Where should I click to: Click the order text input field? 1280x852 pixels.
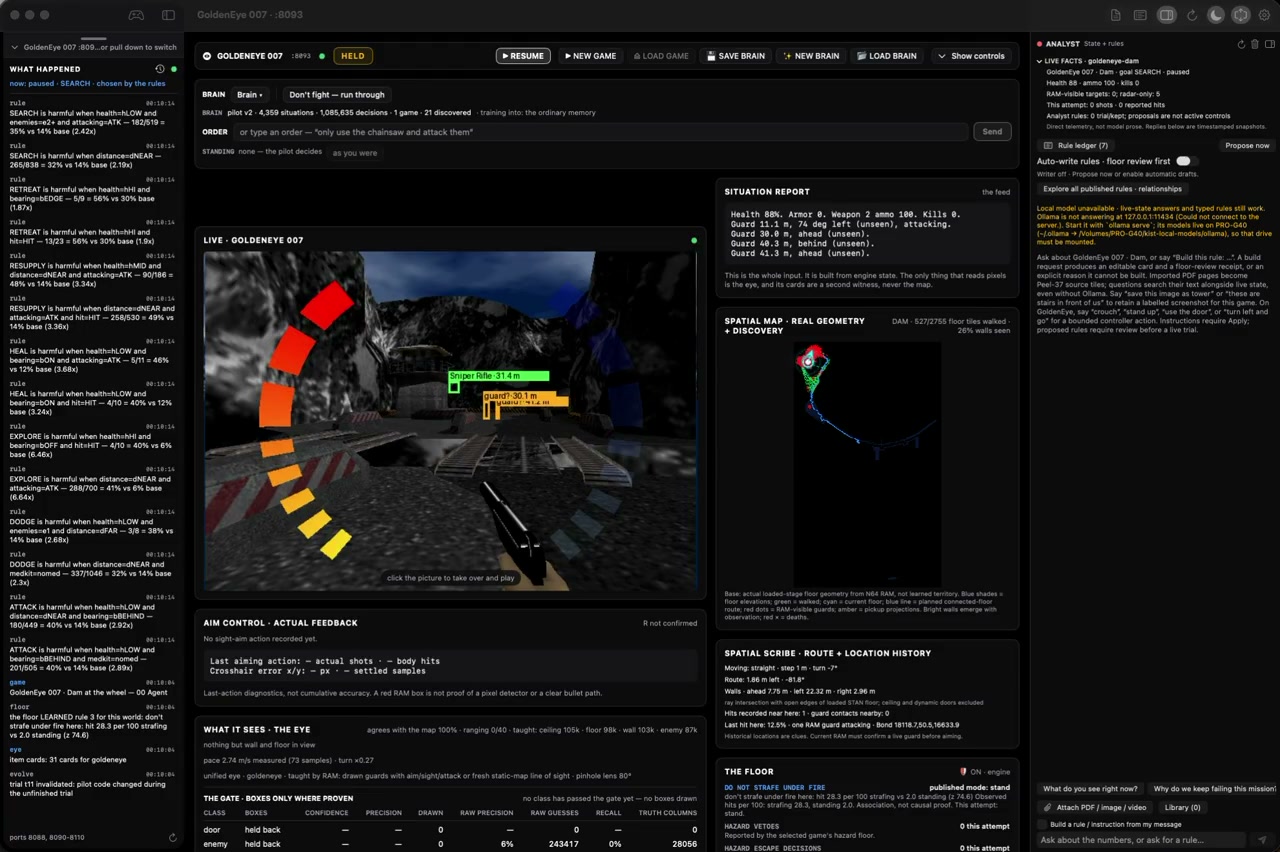click(x=600, y=132)
